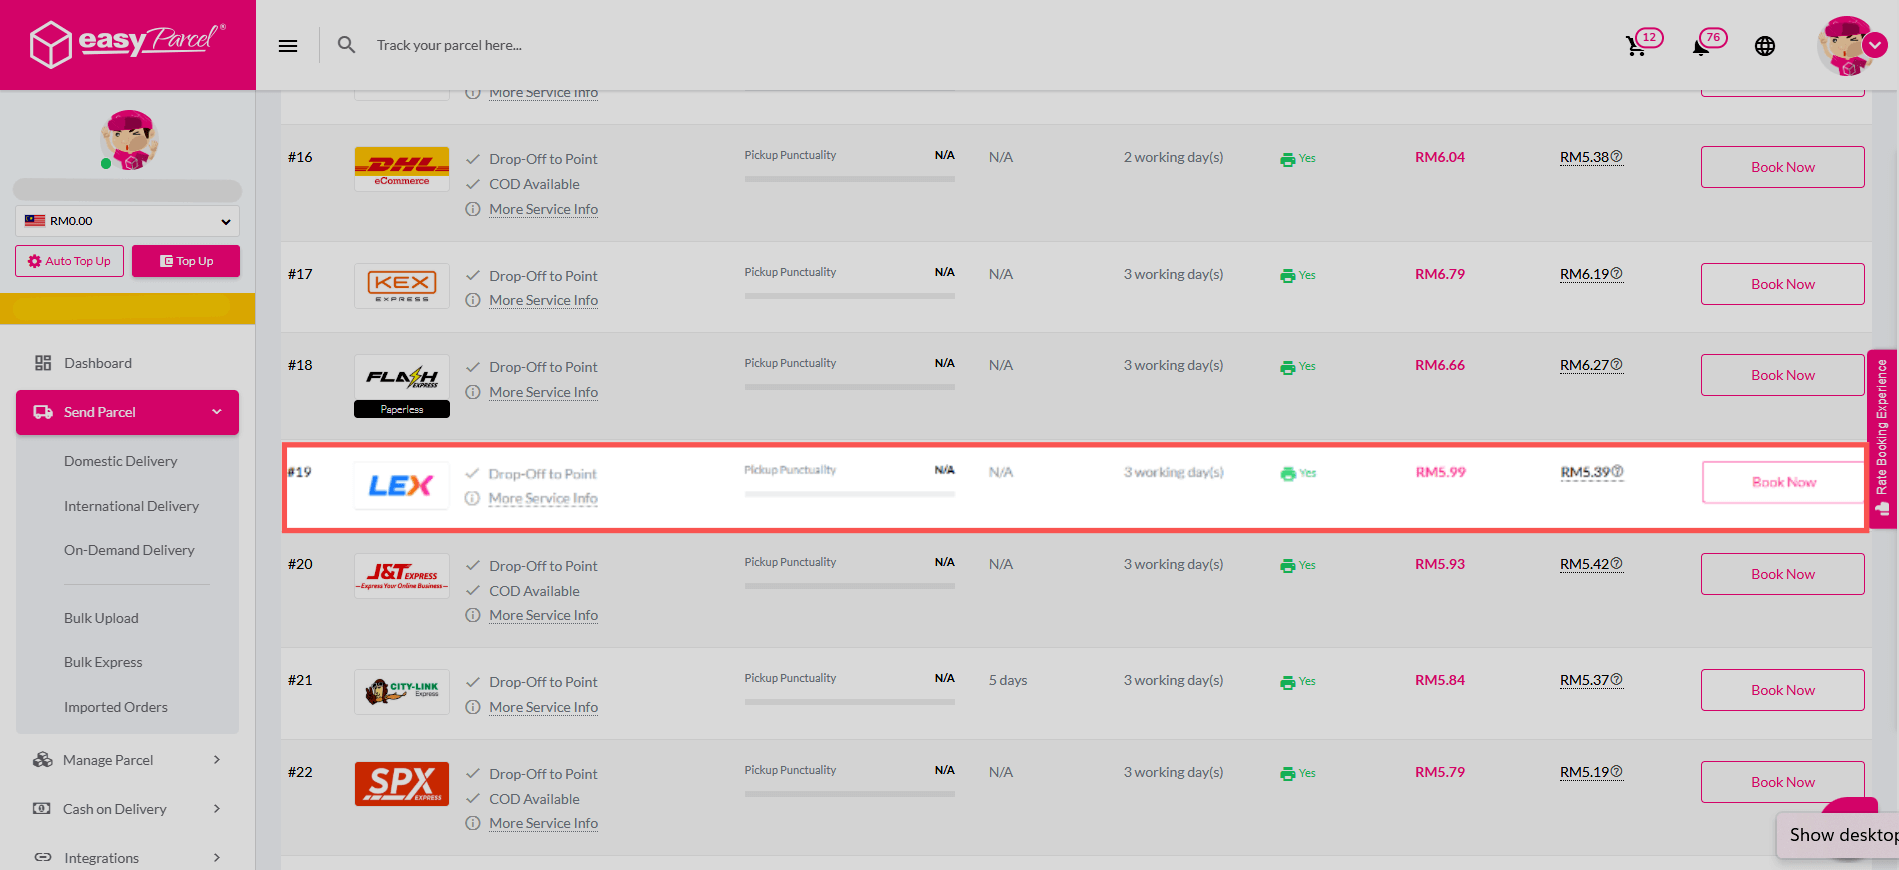Select Domestic Delivery in sidebar
This screenshot has height=870, width=1899.
point(120,461)
